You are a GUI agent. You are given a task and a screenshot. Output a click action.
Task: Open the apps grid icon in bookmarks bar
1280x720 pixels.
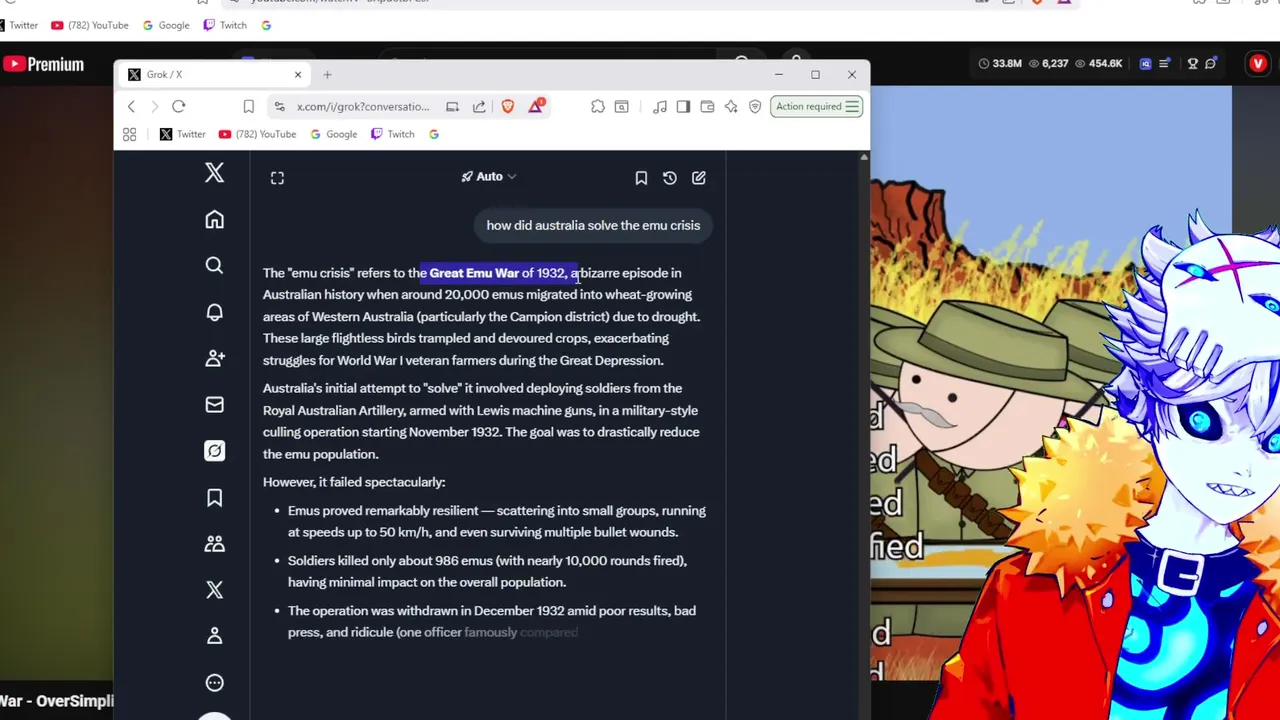(x=129, y=134)
